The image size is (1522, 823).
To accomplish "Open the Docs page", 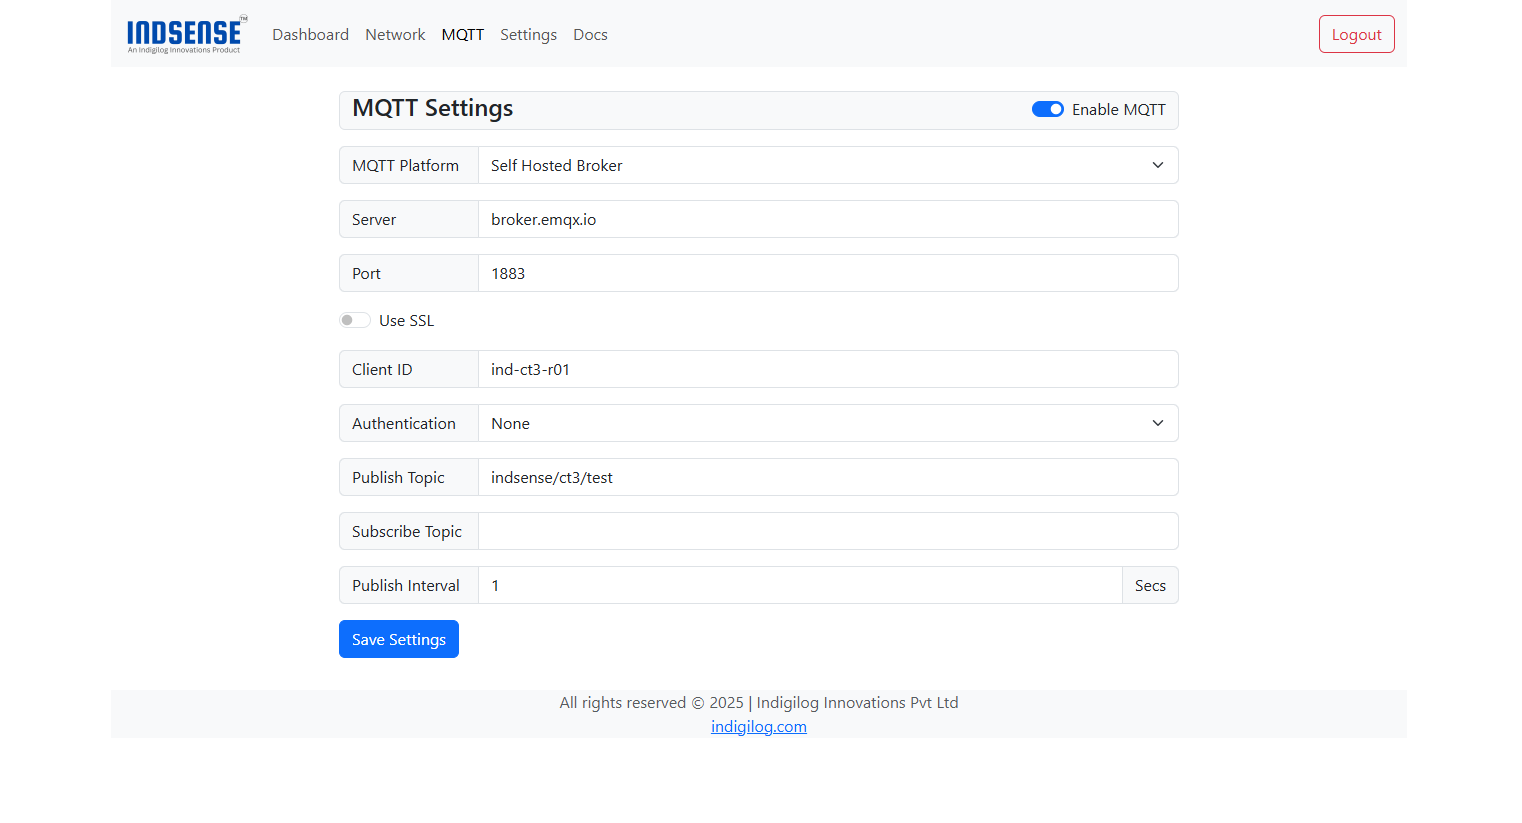I will coord(590,34).
